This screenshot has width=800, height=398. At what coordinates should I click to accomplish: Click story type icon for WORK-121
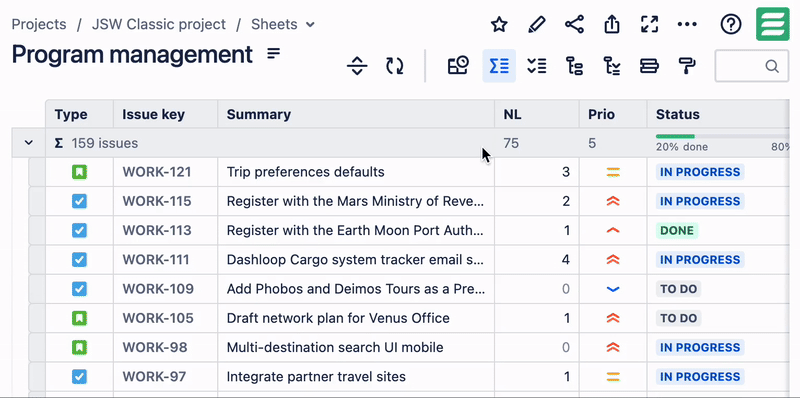(x=79, y=172)
